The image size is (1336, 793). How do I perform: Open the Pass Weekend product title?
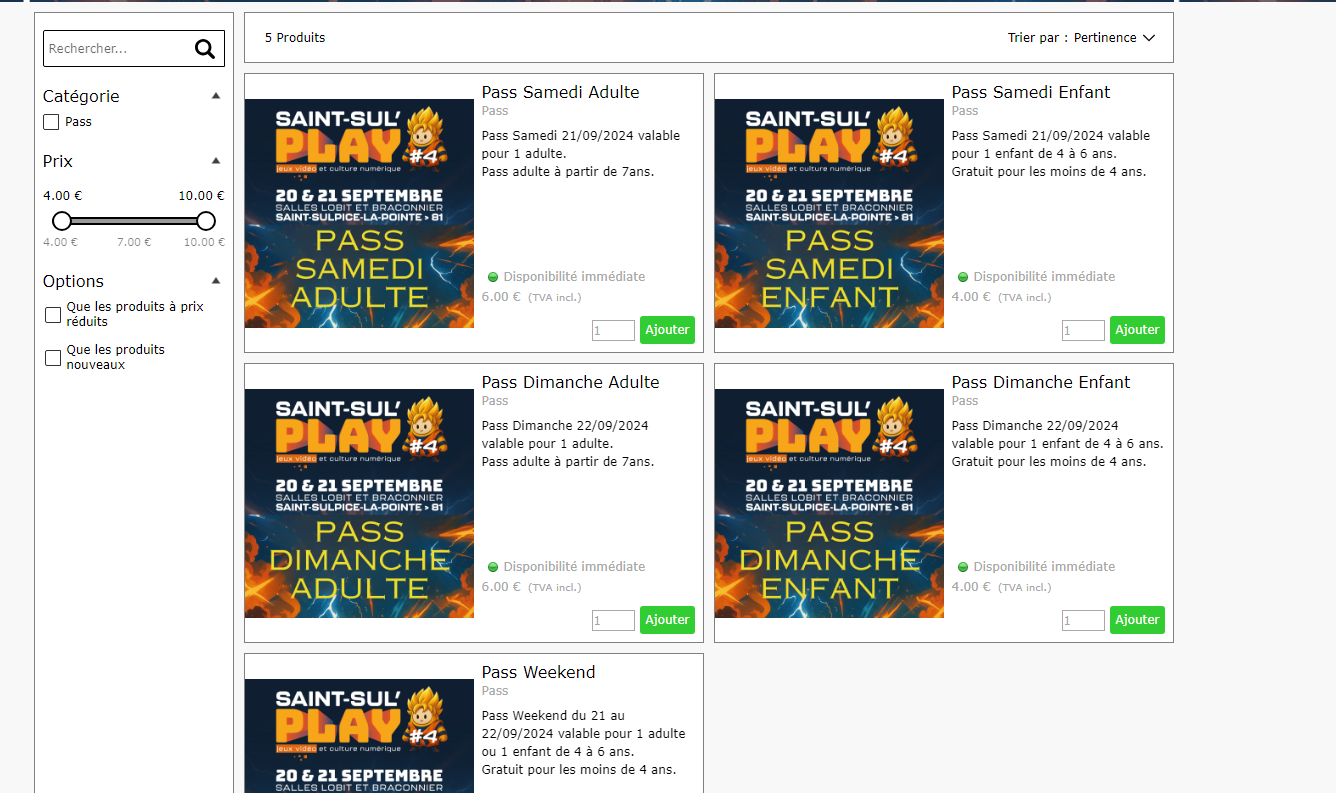click(538, 672)
